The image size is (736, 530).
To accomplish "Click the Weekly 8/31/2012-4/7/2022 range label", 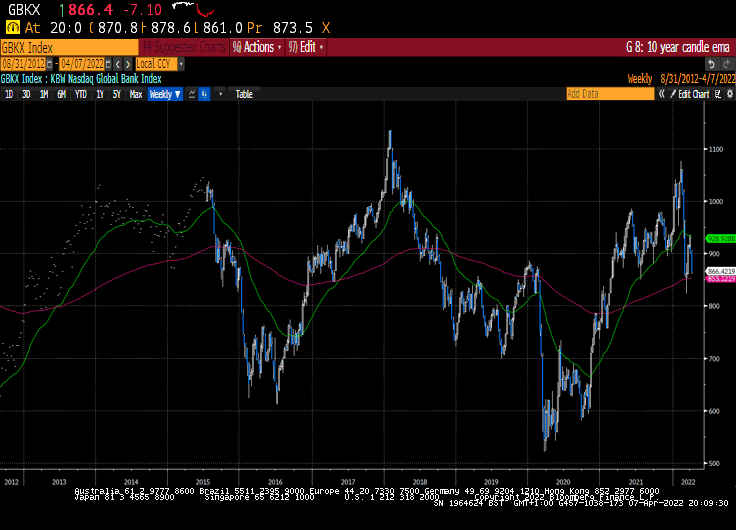I will [x=682, y=78].
